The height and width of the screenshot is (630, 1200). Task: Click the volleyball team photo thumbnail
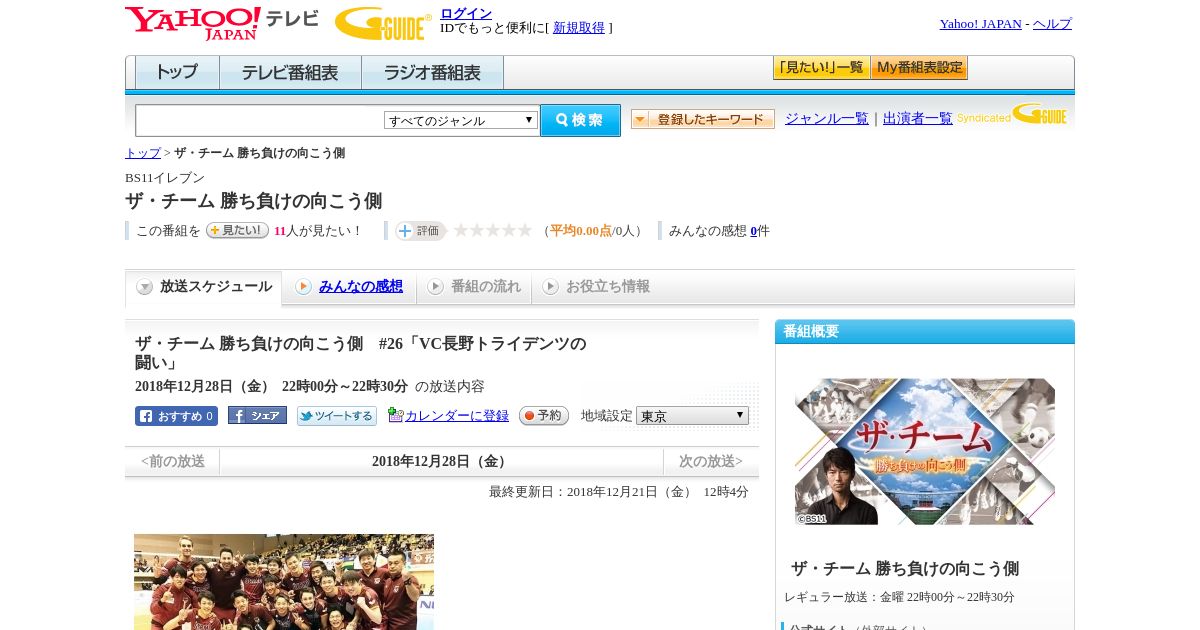coord(284,582)
